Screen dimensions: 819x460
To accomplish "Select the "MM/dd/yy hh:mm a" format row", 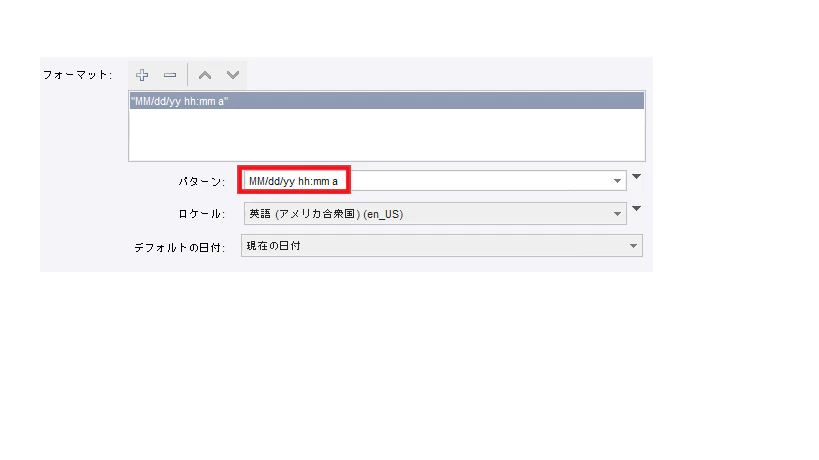I will pyautogui.click(x=387, y=101).
